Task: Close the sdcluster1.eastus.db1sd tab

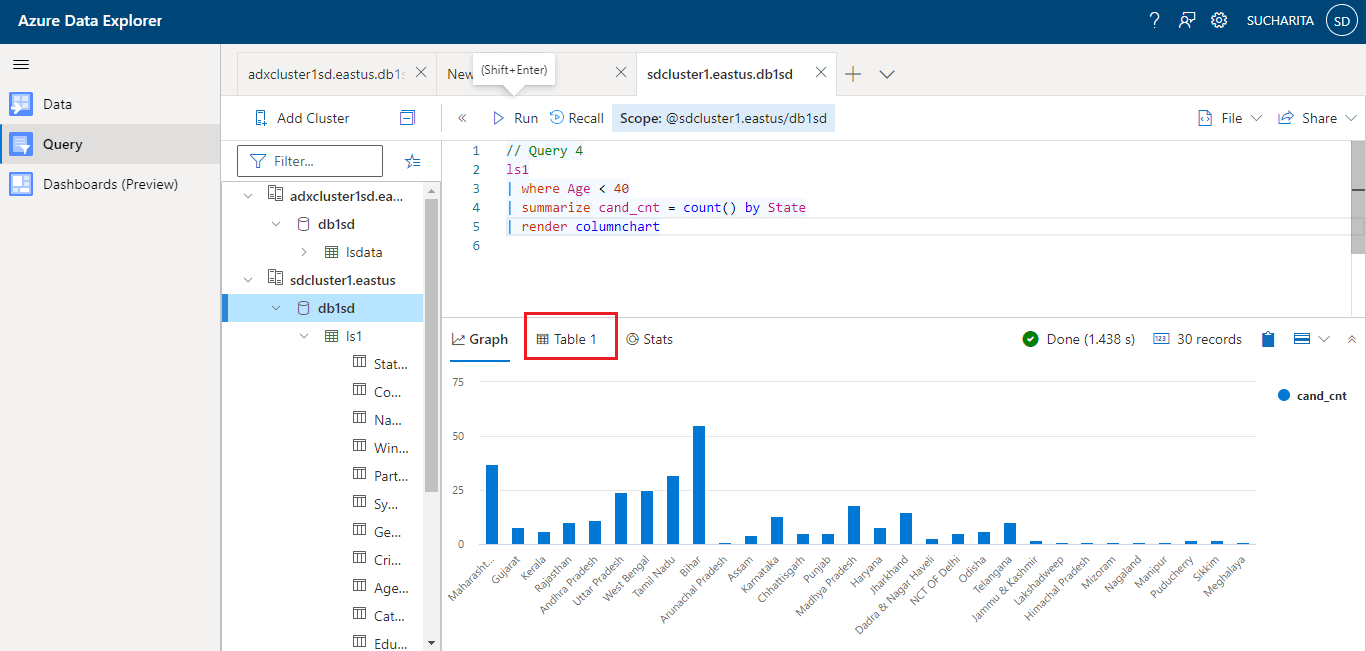Action: [821, 73]
